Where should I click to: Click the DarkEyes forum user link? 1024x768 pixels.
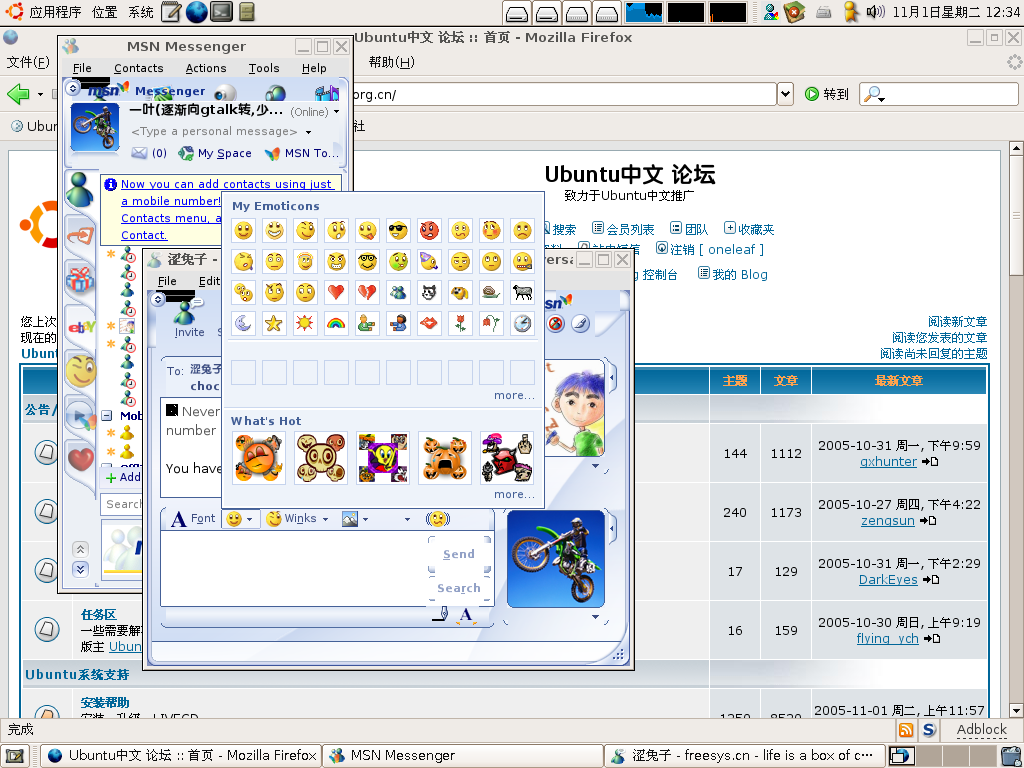tap(888, 580)
